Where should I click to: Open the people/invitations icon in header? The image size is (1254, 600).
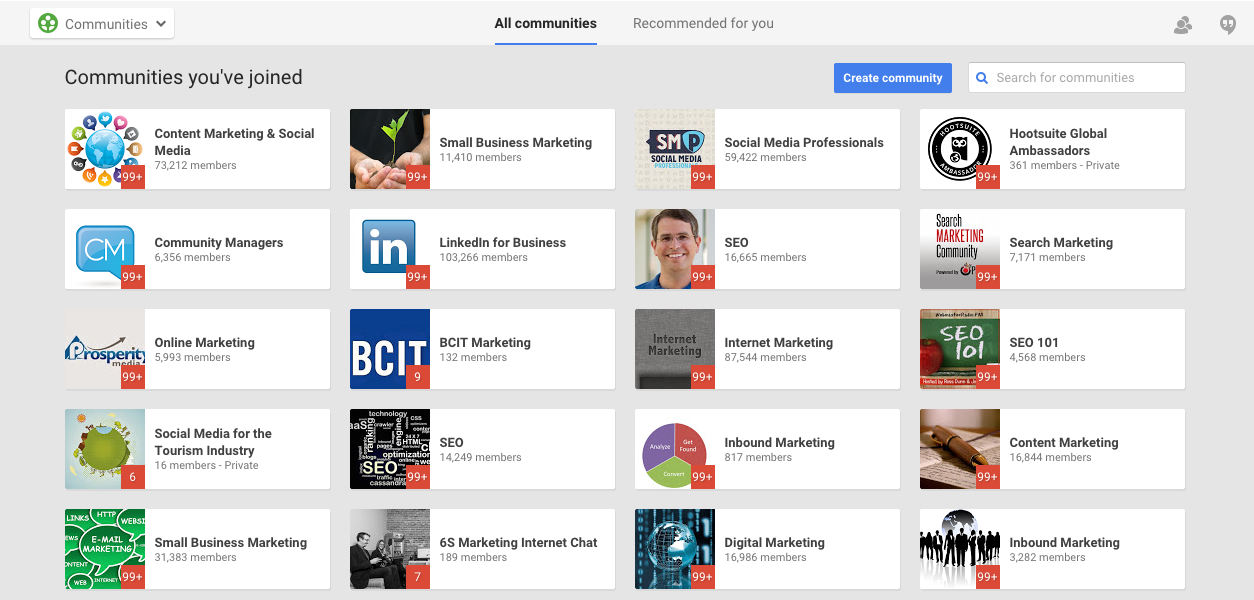click(1183, 25)
